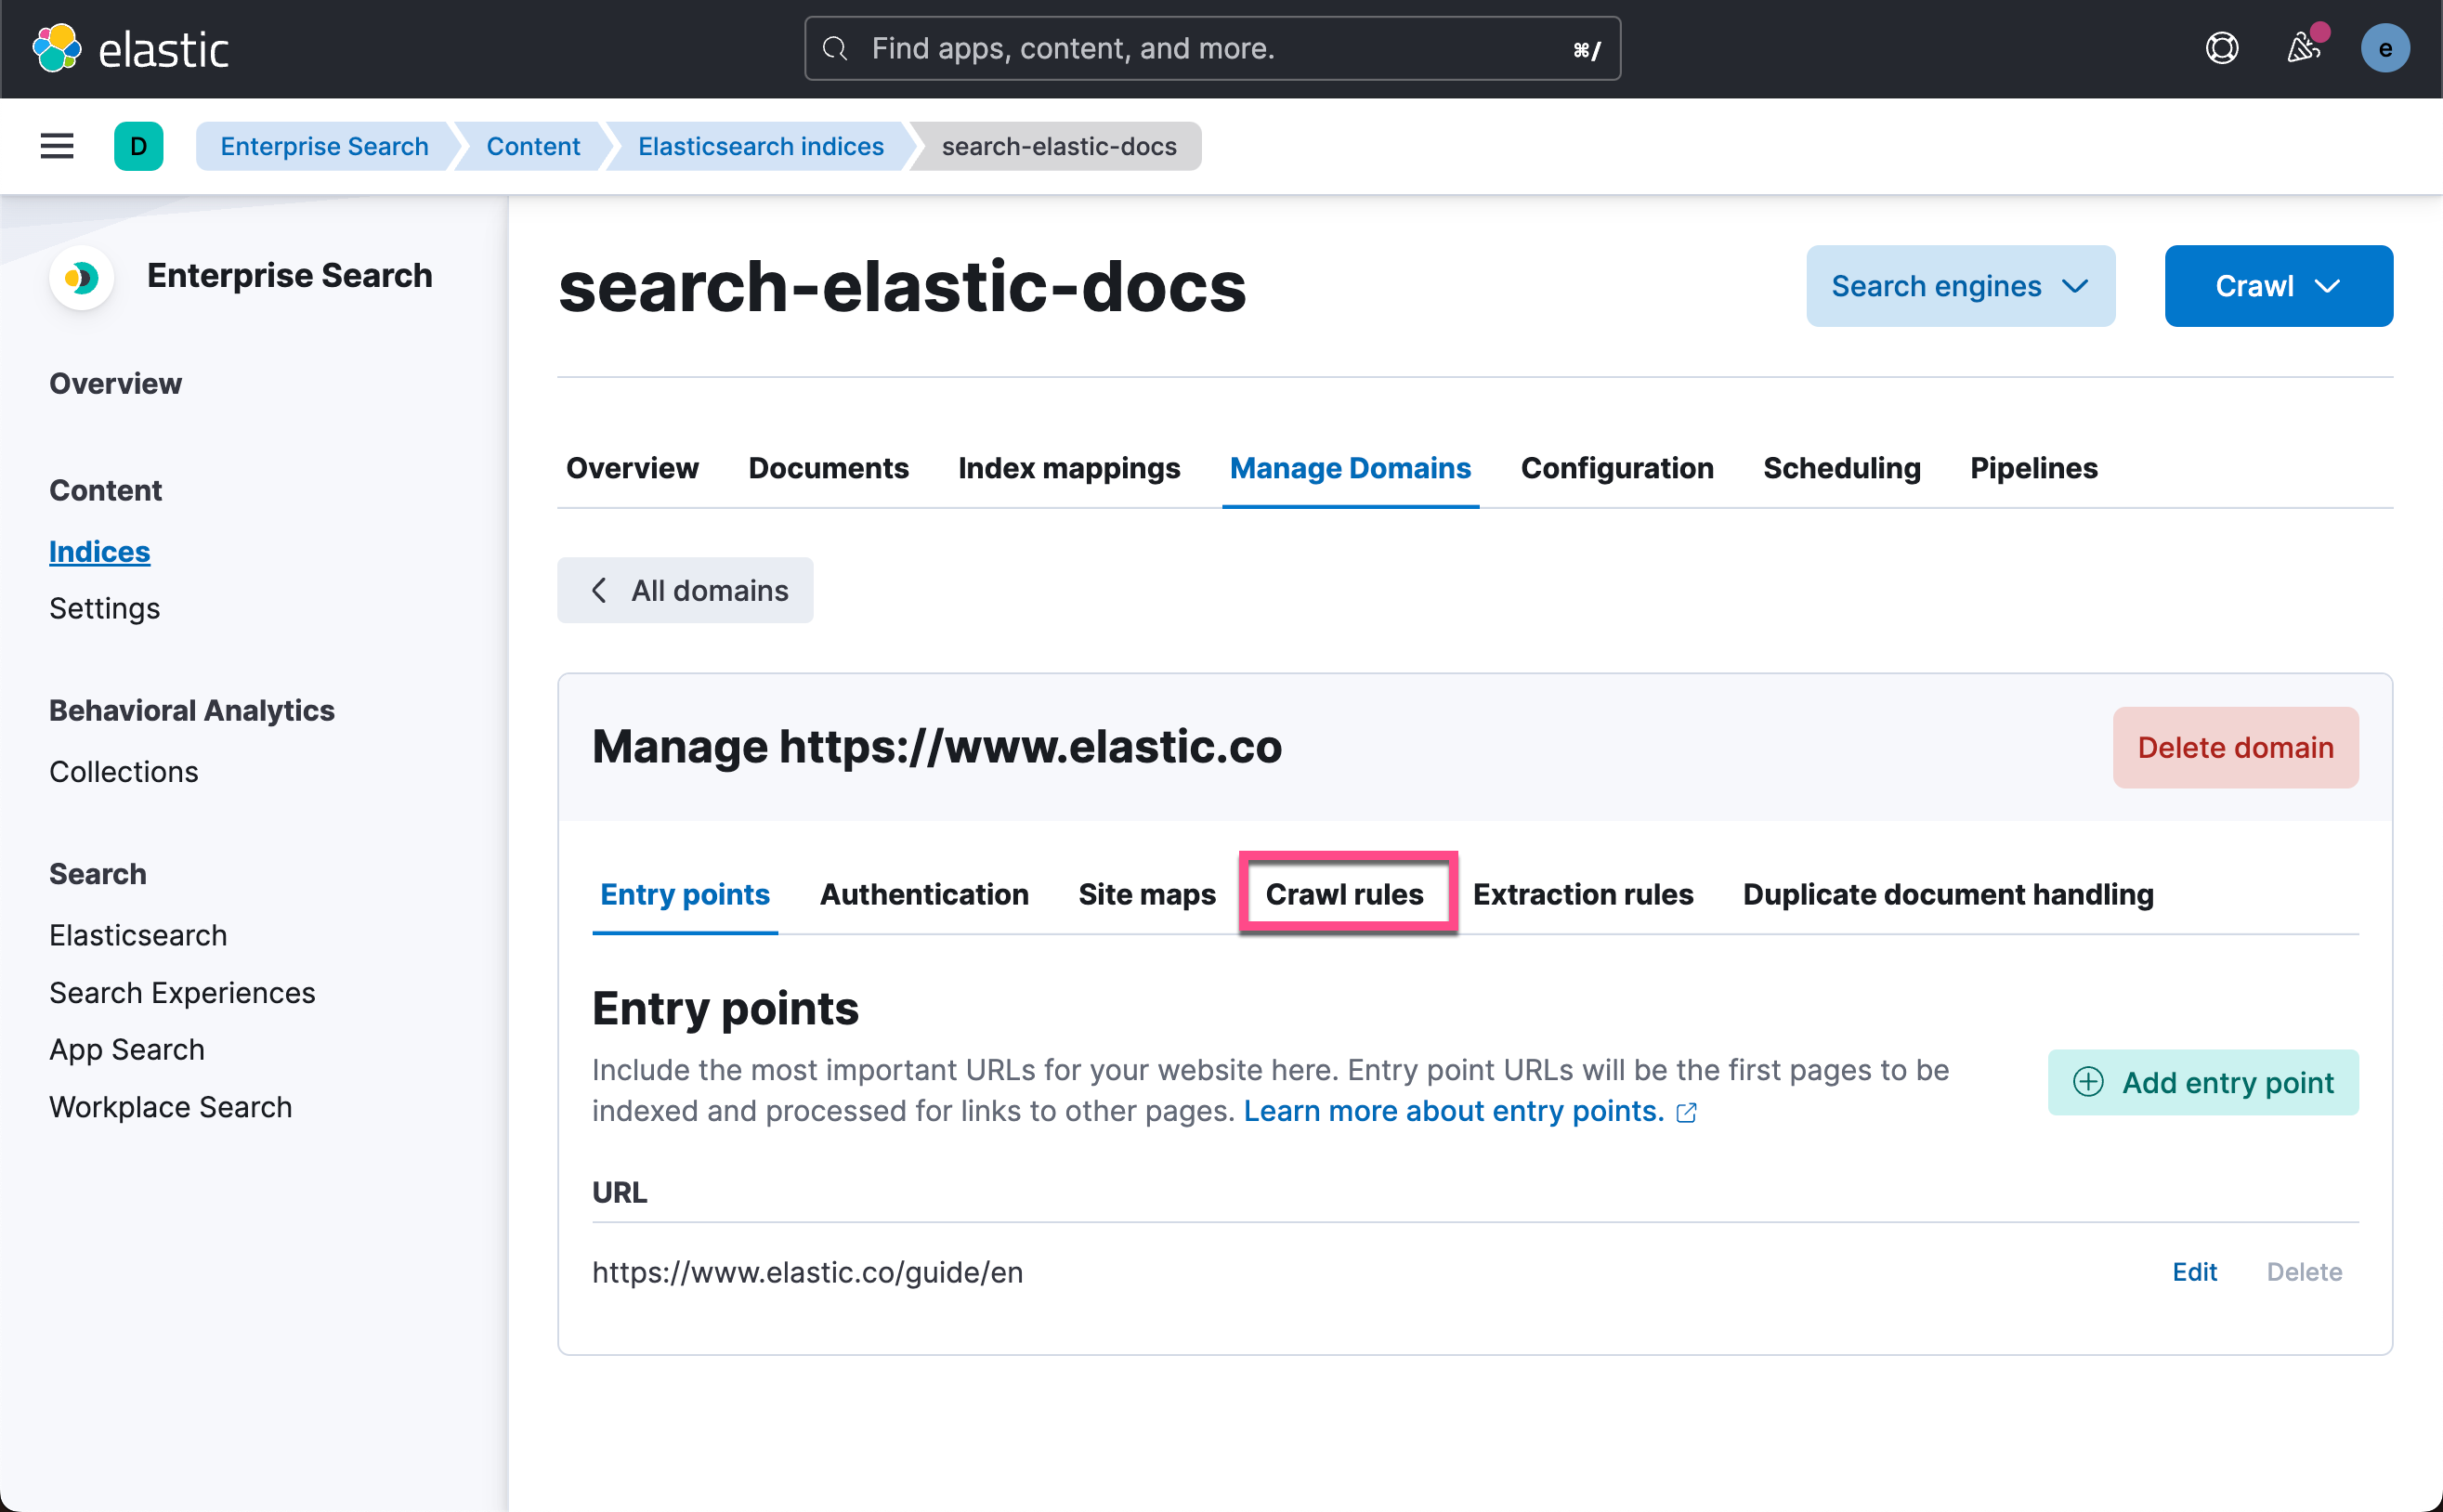Open the newsfeed celebration icon
The height and width of the screenshot is (1512, 2443).
2304,48
